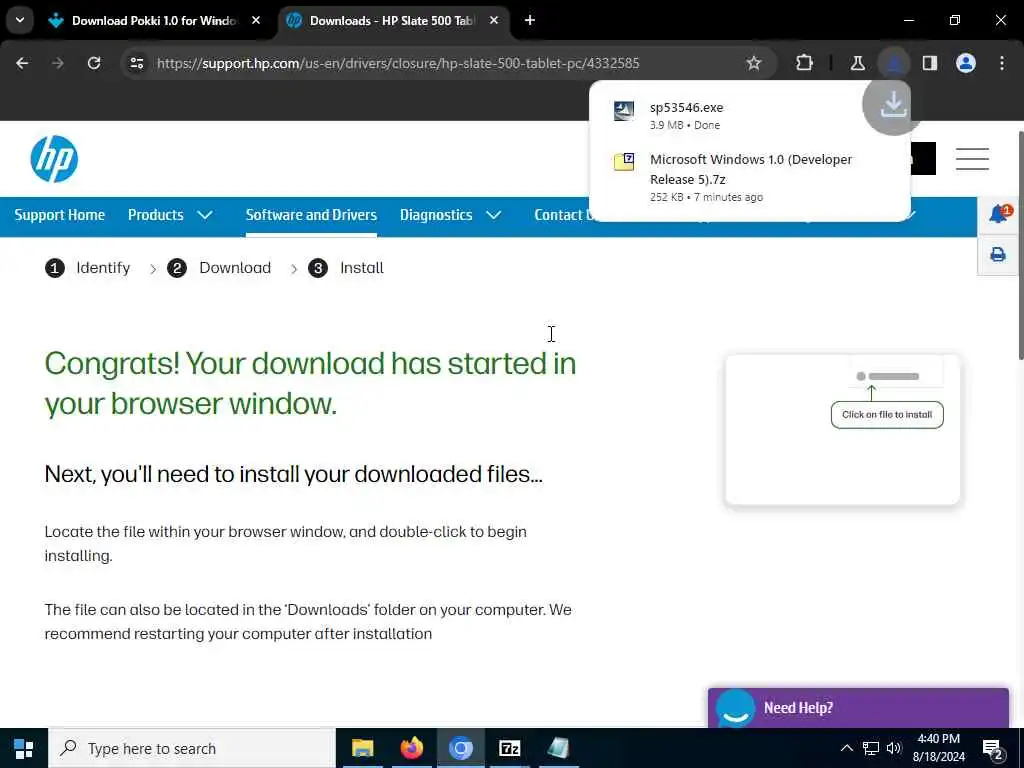This screenshot has height=768, width=1024.
Task: Open the volume speaker tray icon
Action: coord(894,748)
